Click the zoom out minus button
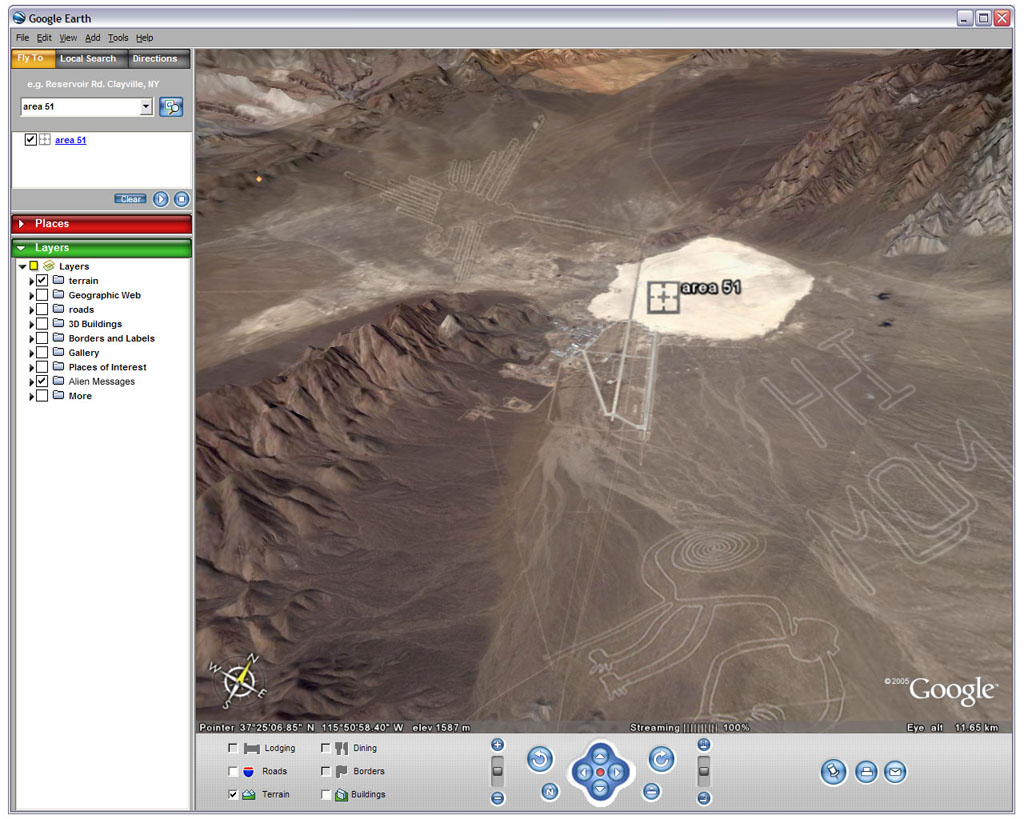 tap(498, 798)
